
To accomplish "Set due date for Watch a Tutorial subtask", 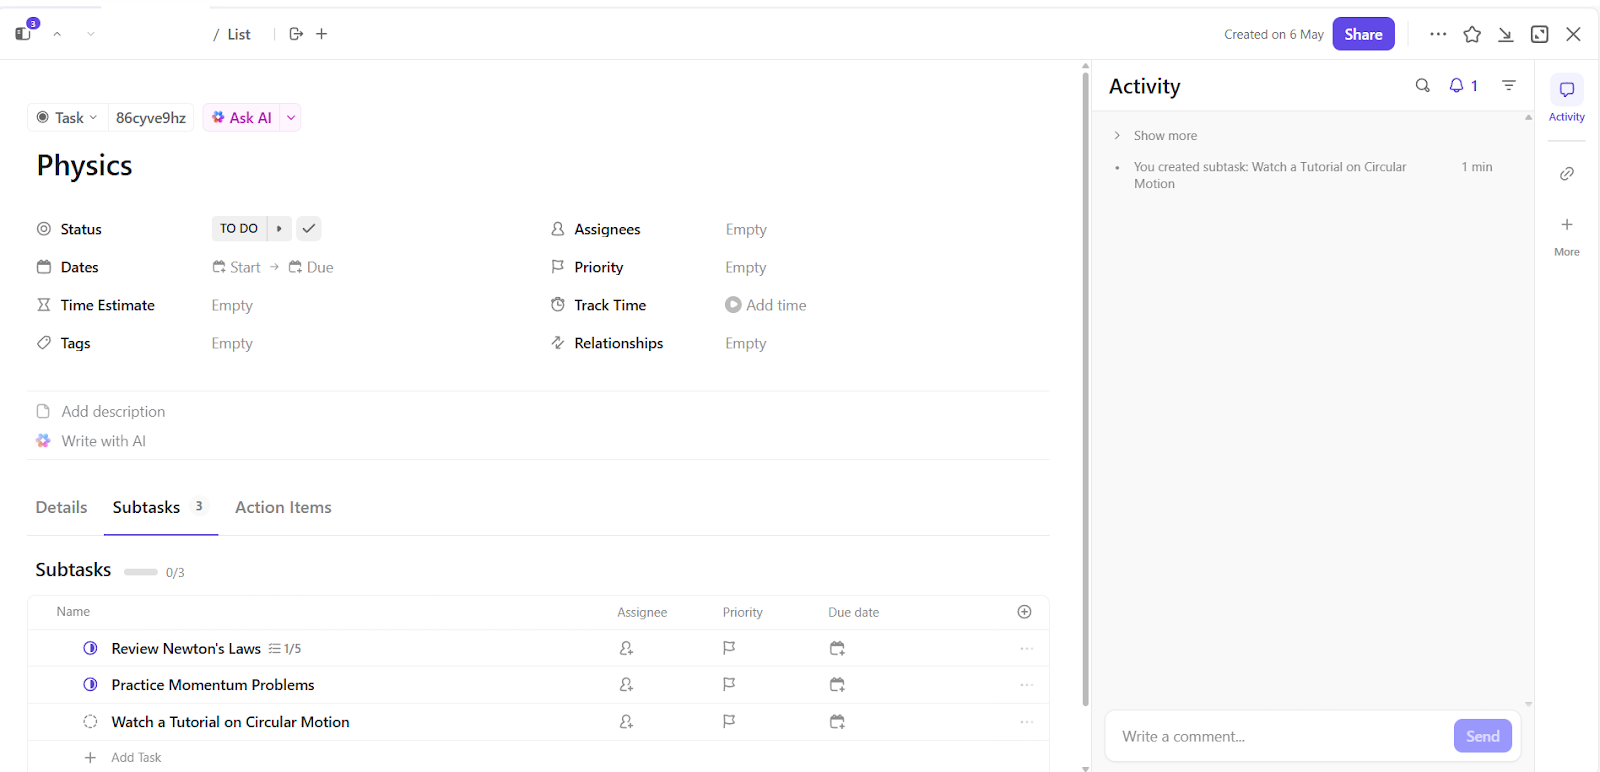I will tap(837, 722).
